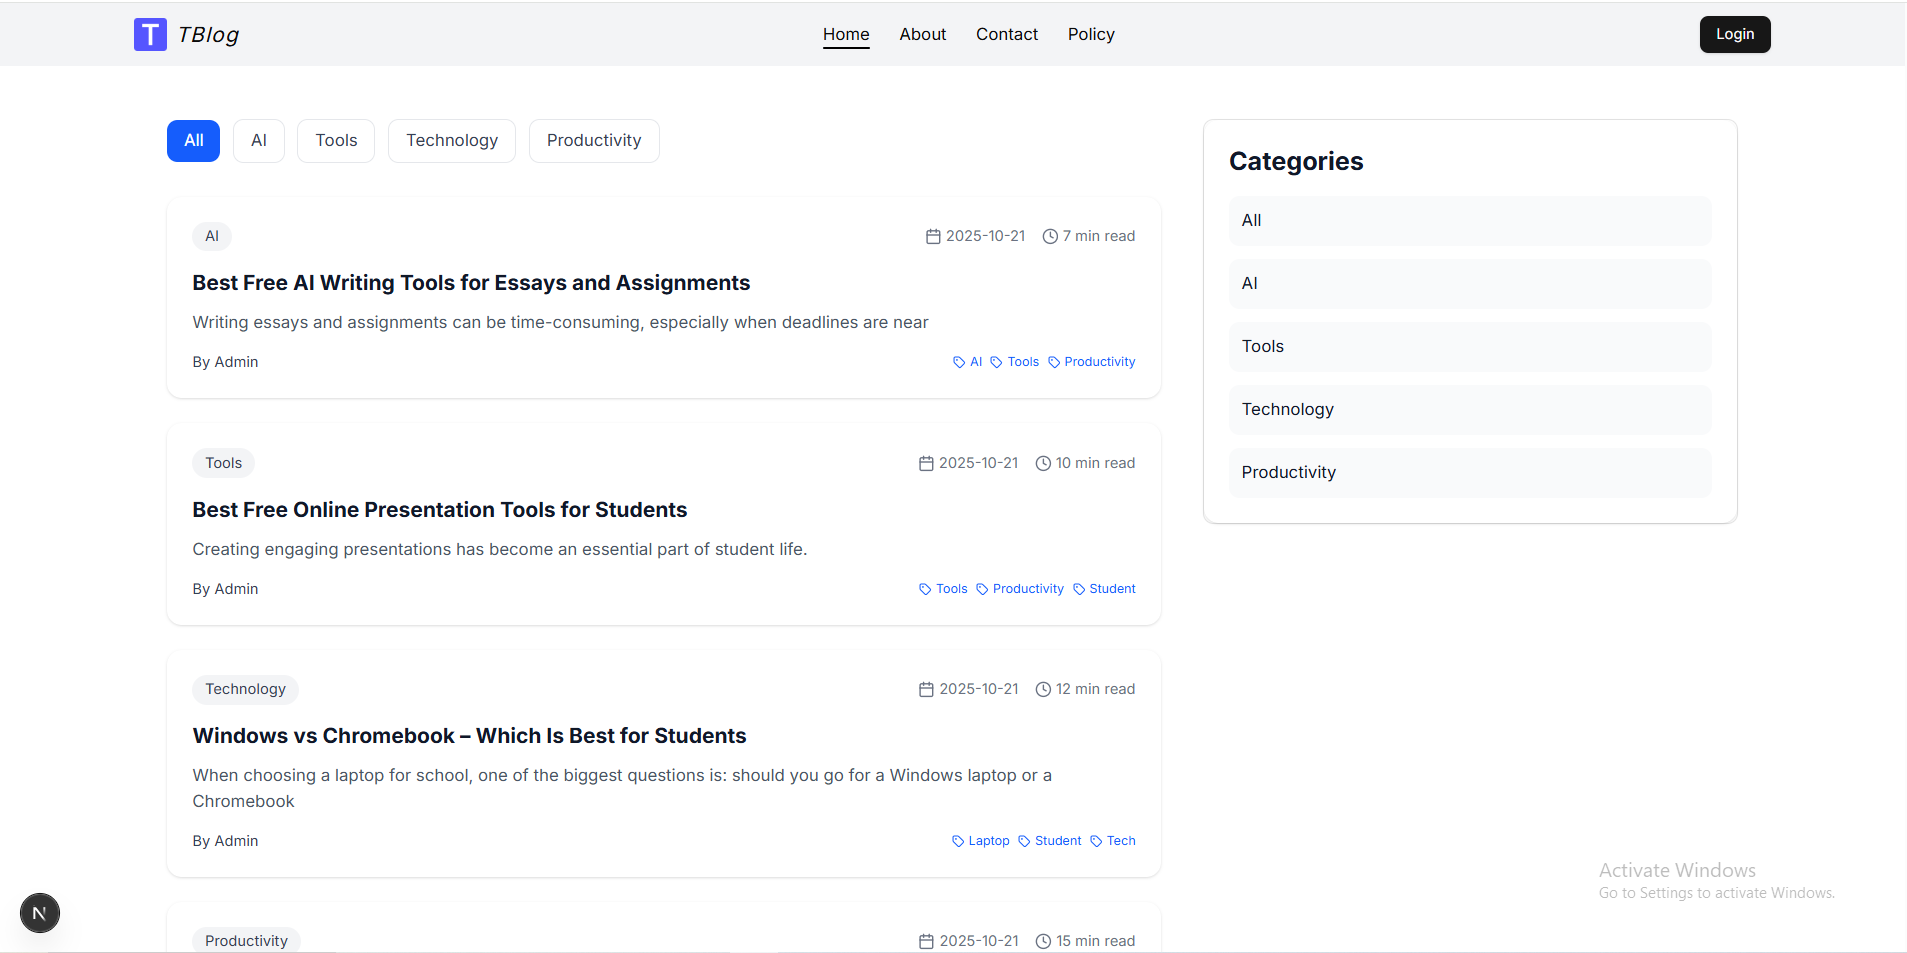Select Tools in the Categories sidebar

[1469, 346]
